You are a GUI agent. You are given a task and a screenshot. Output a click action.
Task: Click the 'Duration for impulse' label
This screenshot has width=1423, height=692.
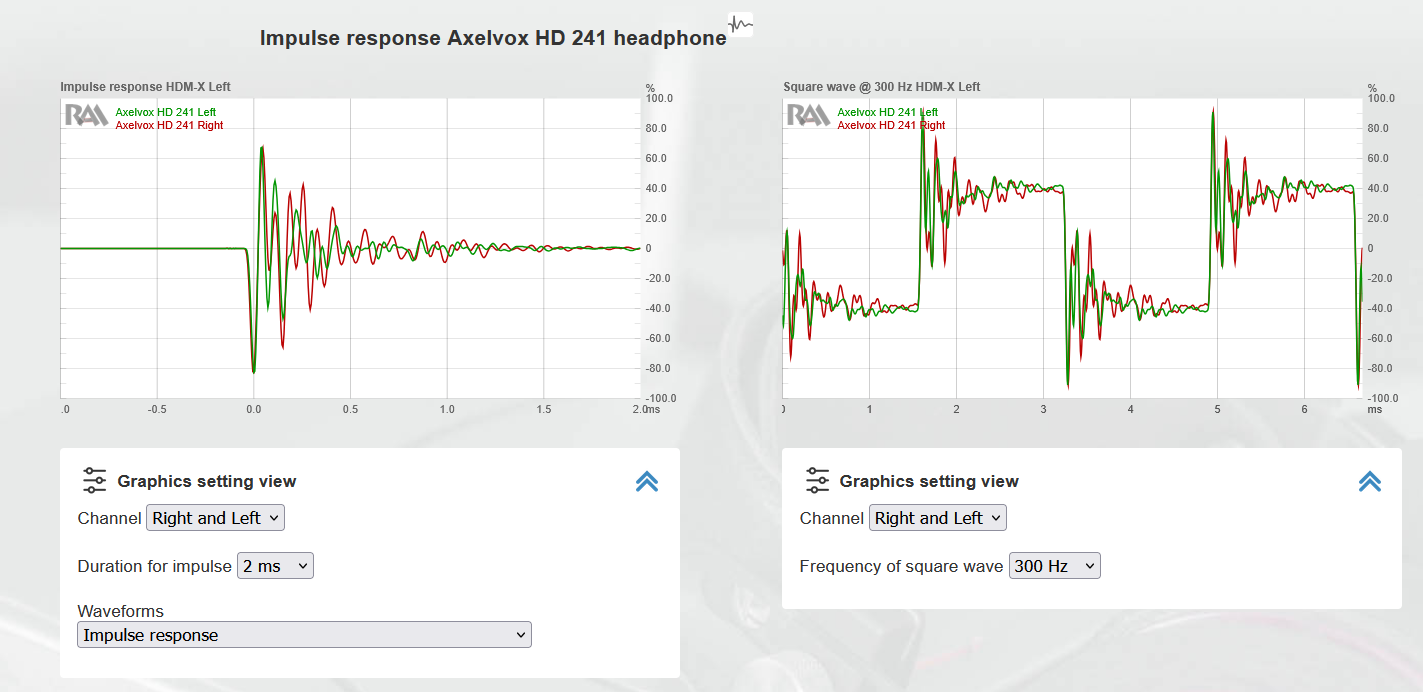tap(154, 566)
